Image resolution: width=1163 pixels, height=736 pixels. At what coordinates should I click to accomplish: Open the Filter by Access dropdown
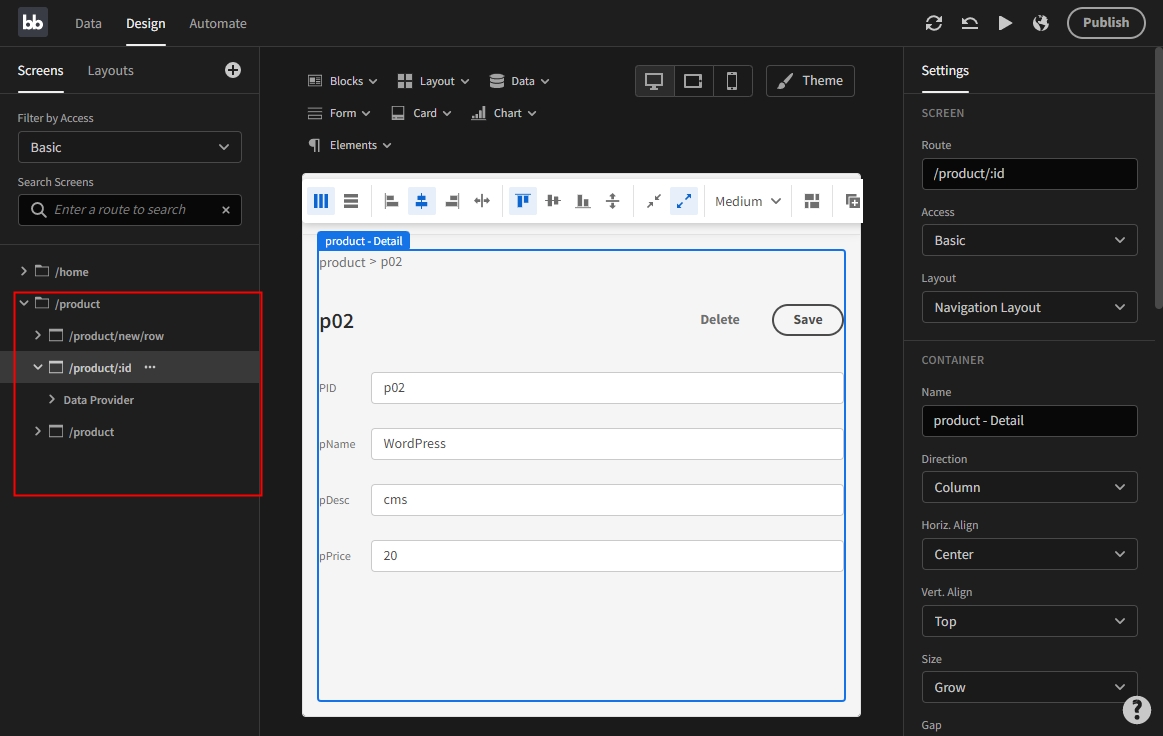coord(130,147)
